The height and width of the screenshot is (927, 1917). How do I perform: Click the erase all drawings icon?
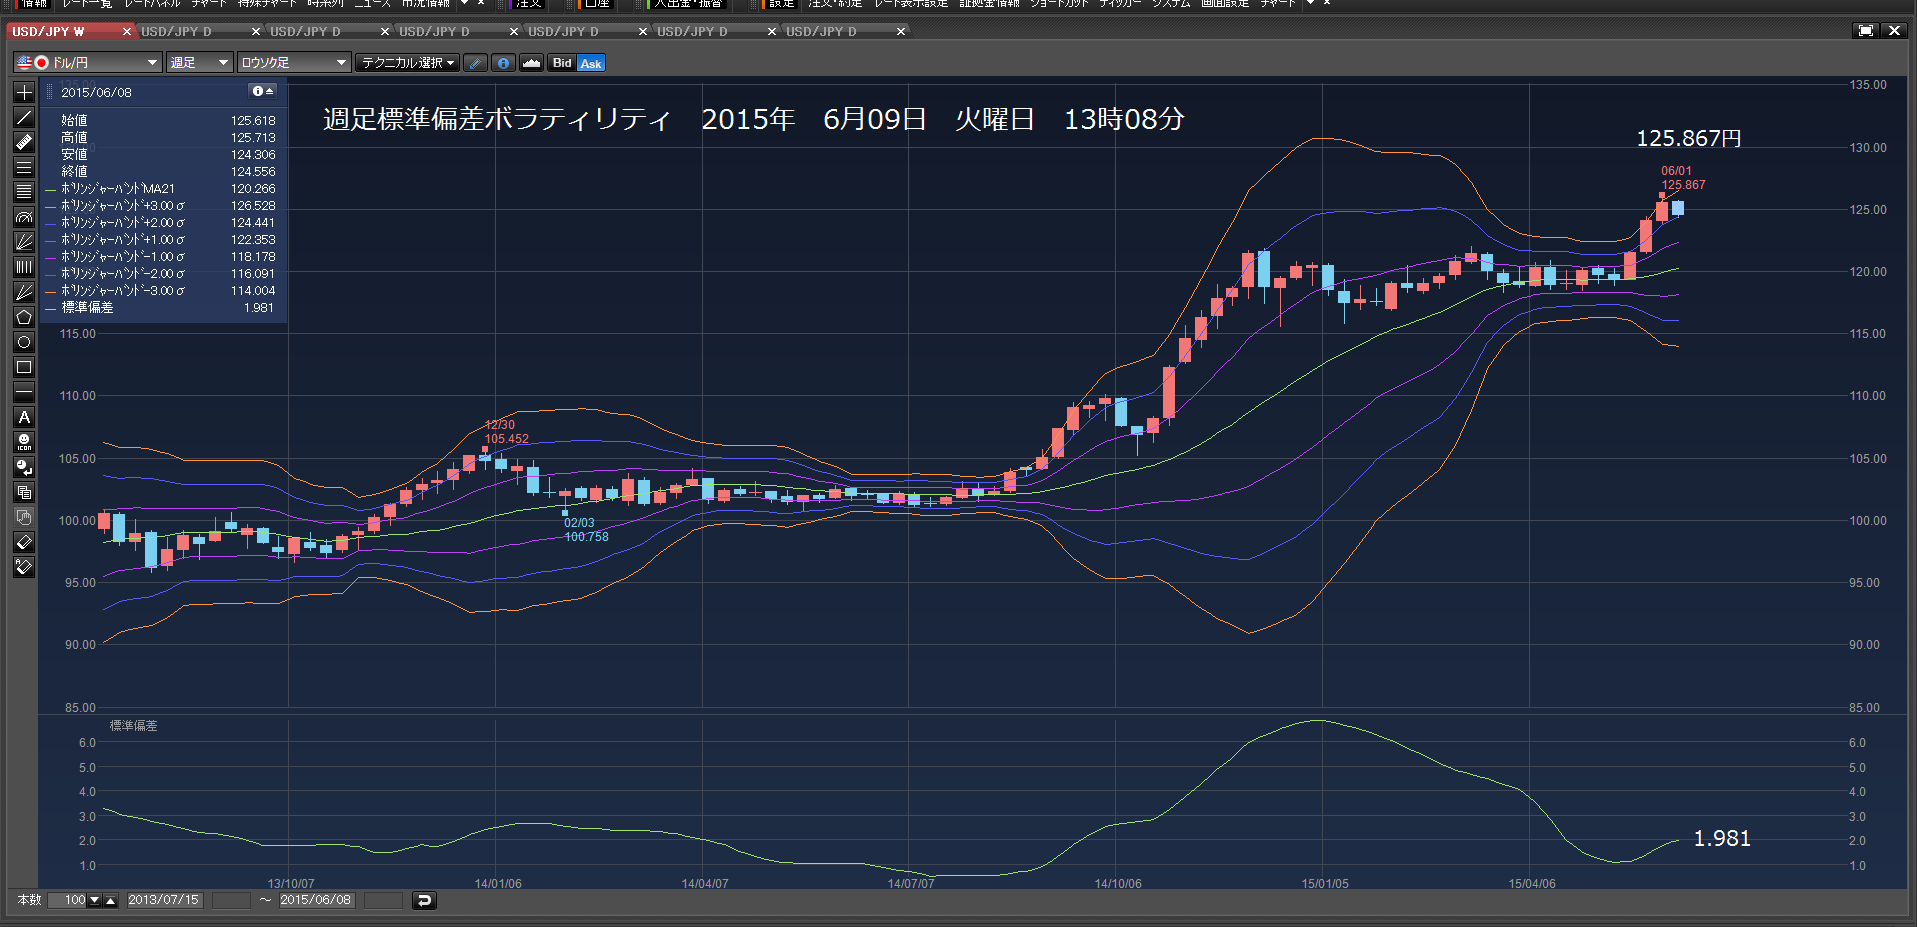(x=24, y=567)
